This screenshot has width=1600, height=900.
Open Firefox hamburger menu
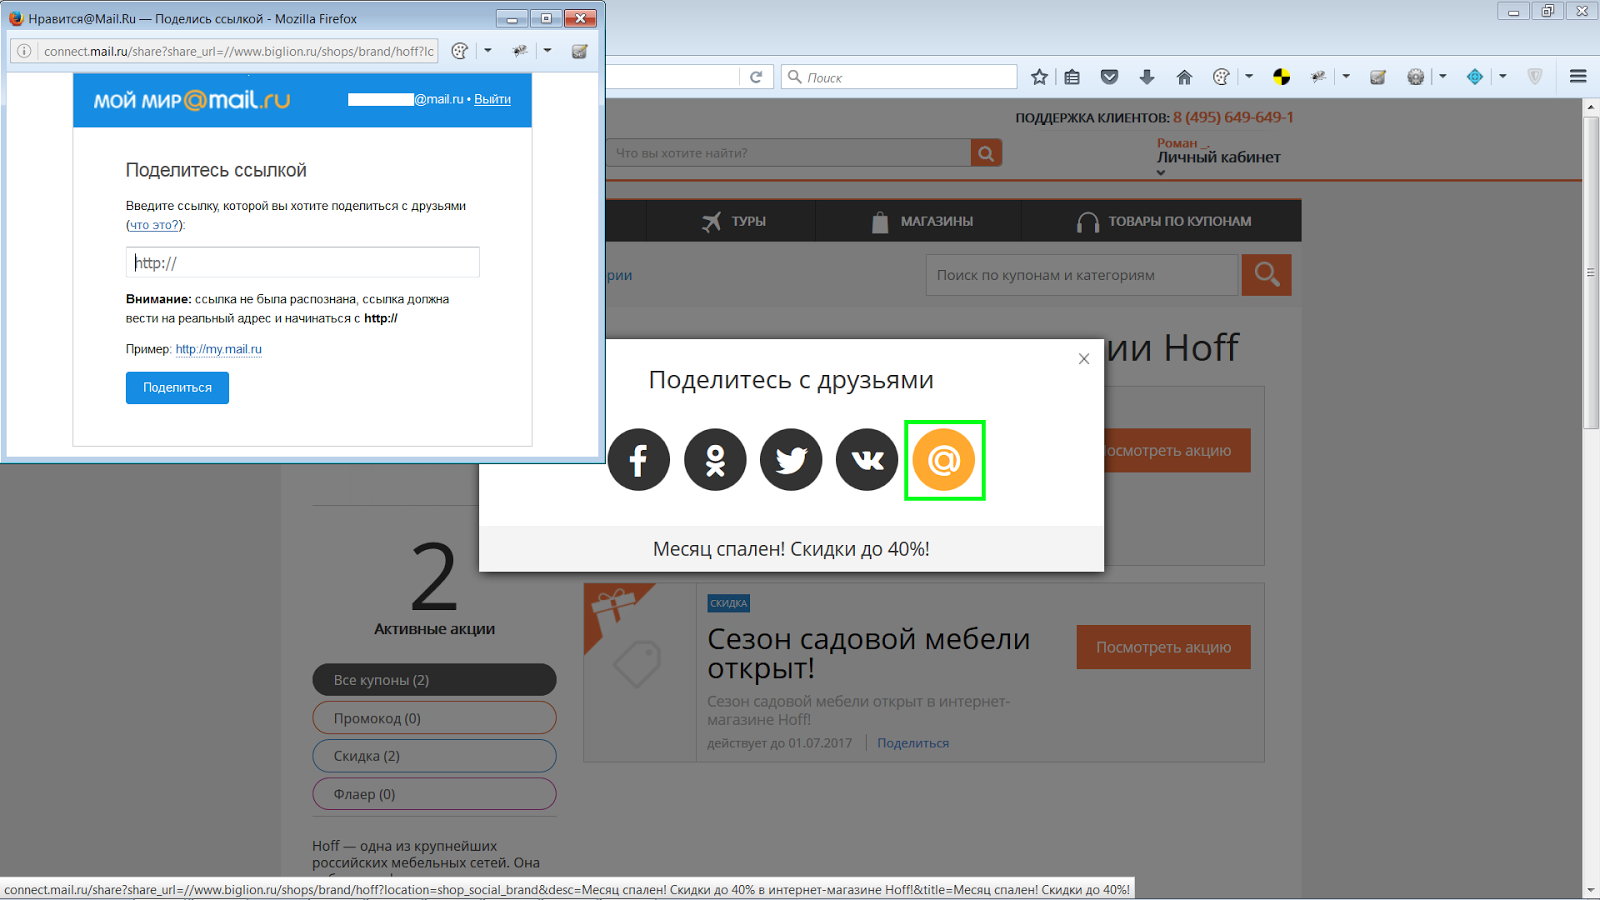click(x=1578, y=77)
